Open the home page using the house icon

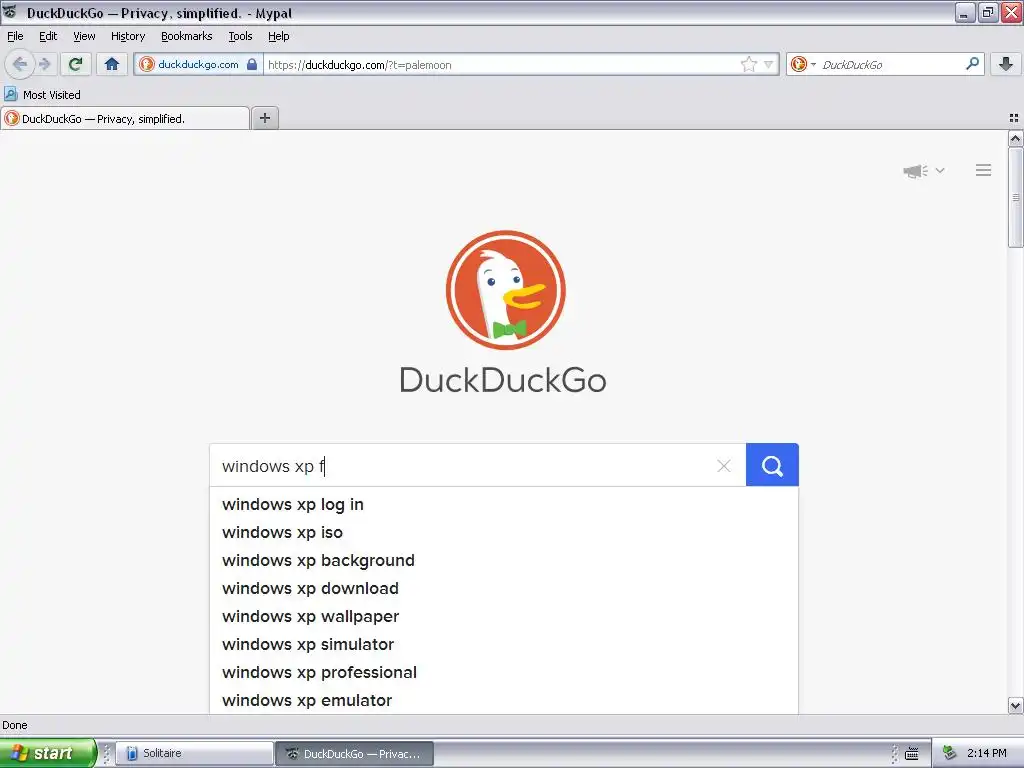coord(112,64)
